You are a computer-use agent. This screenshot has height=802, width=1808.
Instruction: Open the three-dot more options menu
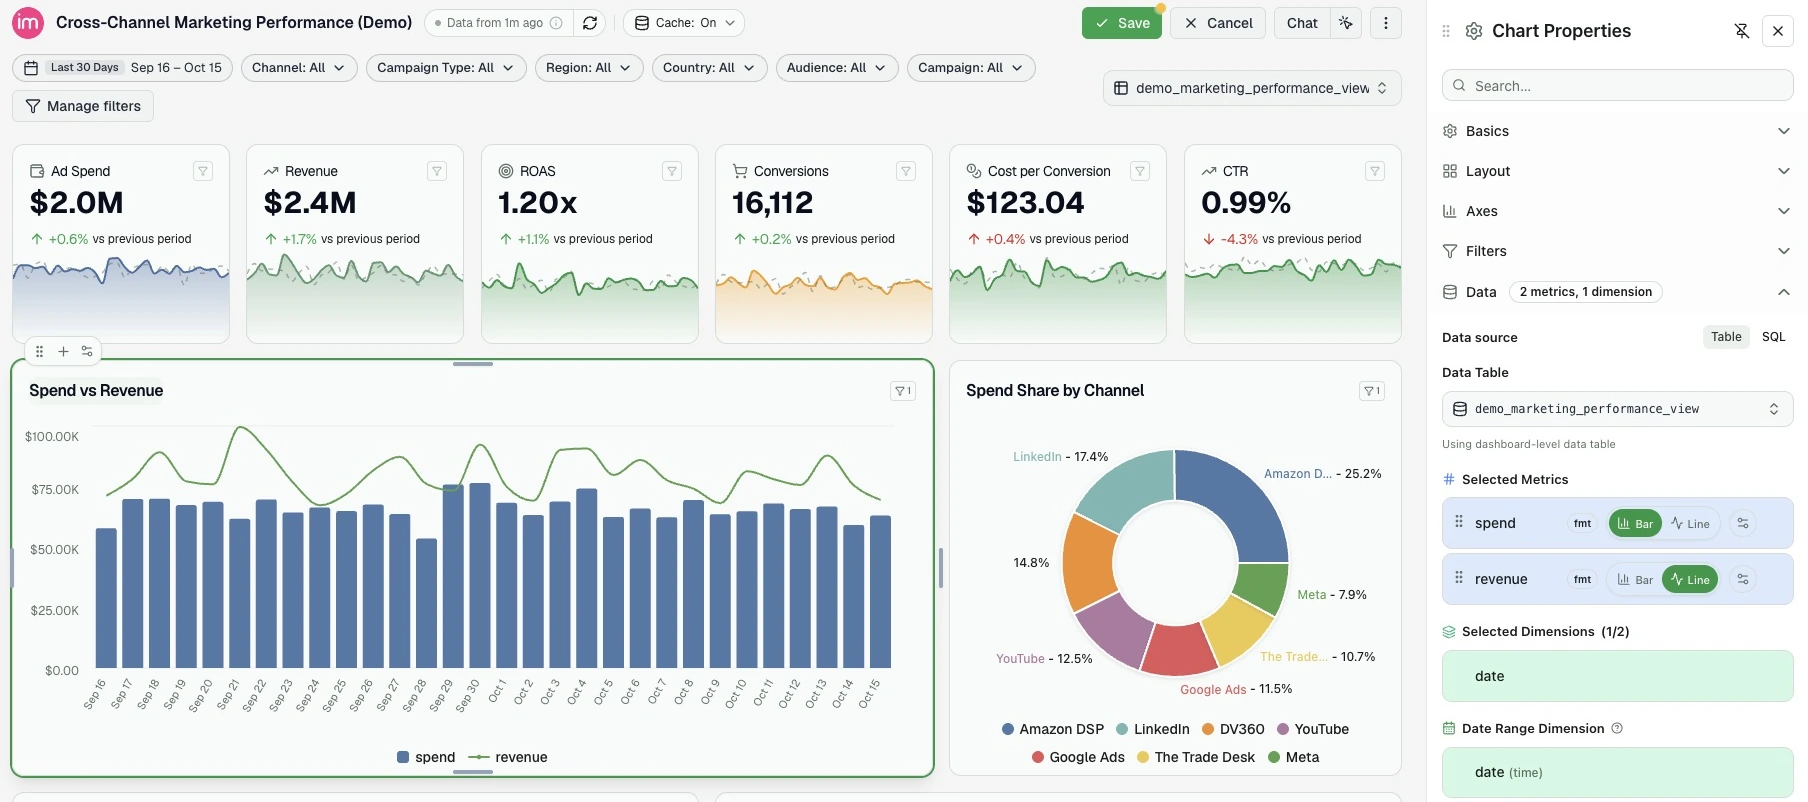[x=1386, y=23]
